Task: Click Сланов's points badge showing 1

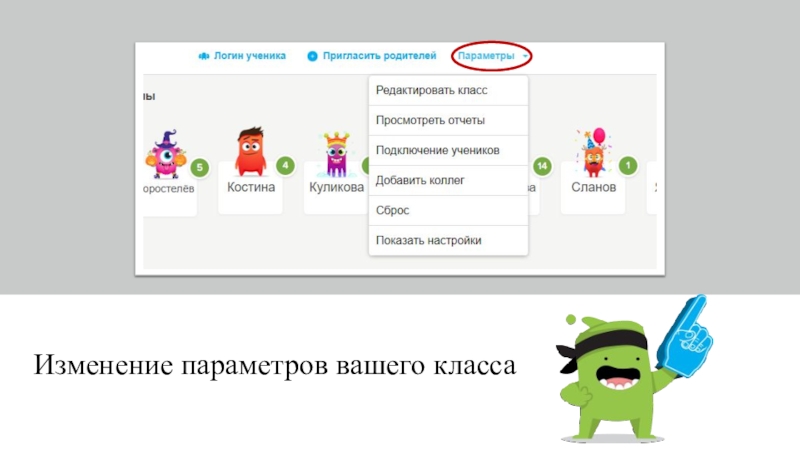Action: coord(629,165)
